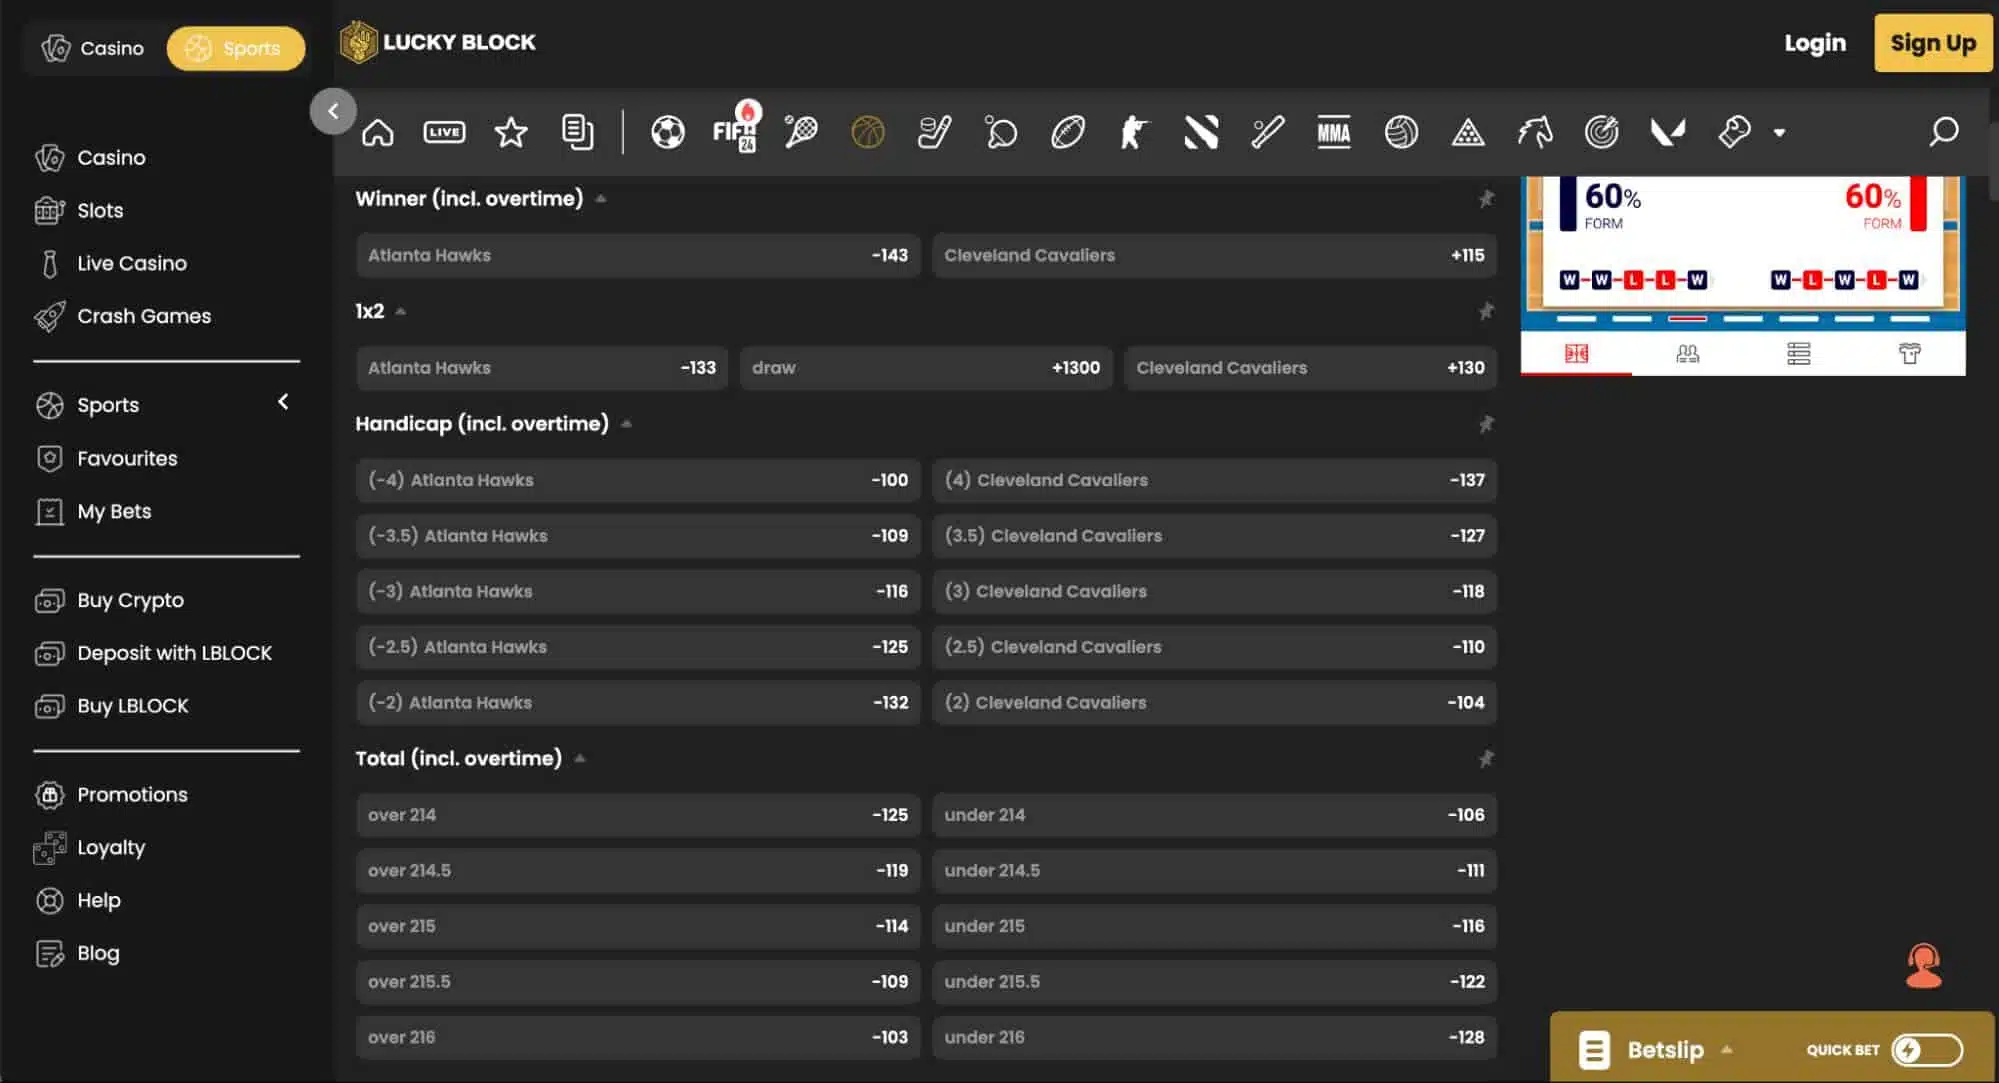Pin the 1x2 market
This screenshot has height=1083, width=1999.
(1486, 311)
